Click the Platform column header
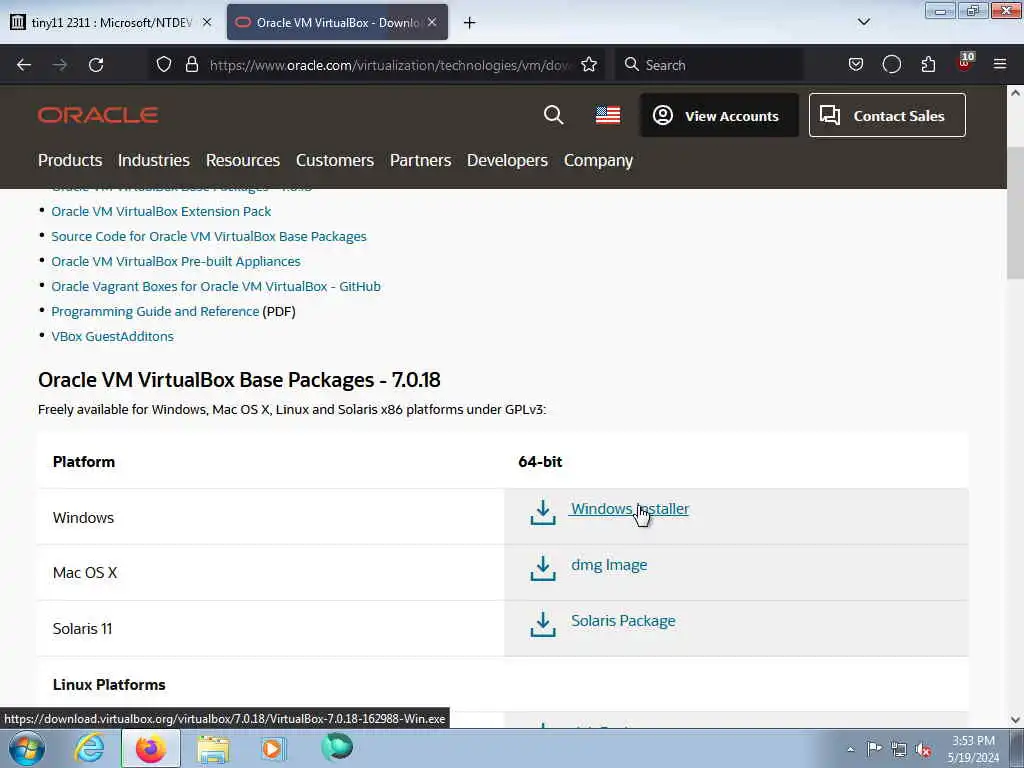The height and width of the screenshot is (768, 1024). coord(84,462)
